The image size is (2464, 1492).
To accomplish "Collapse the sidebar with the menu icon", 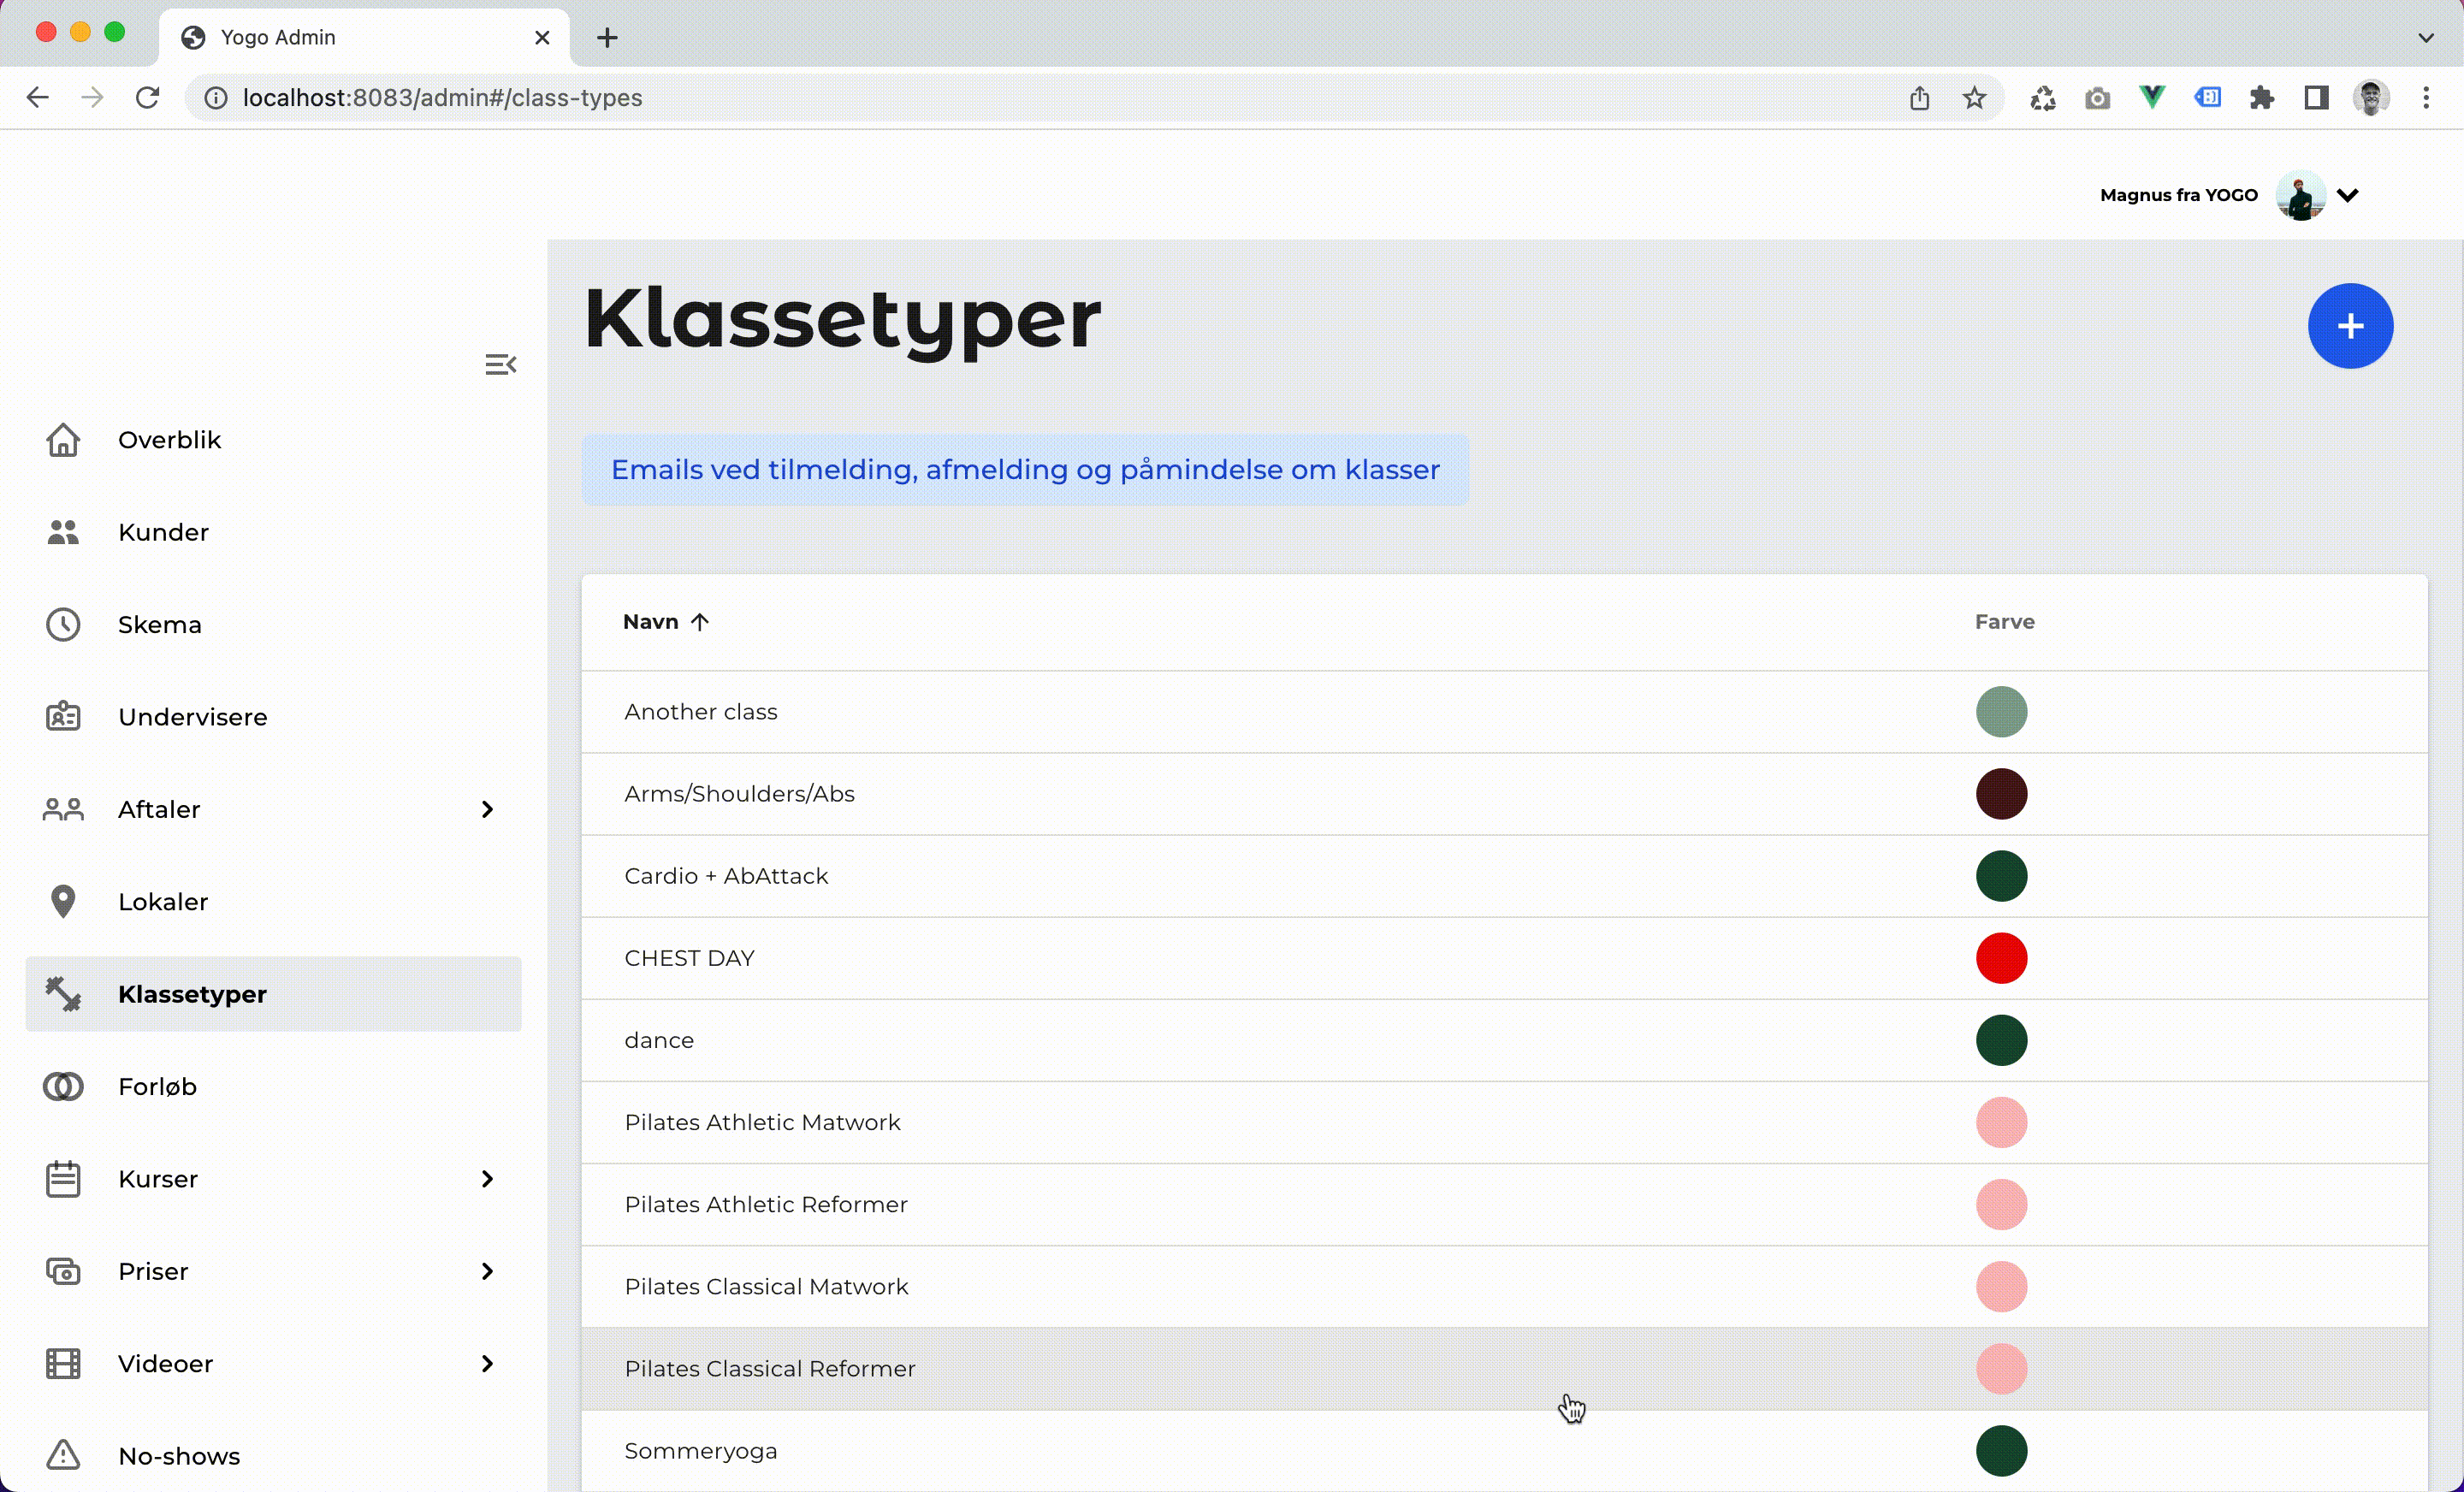I will pyautogui.click(x=500, y=364).
